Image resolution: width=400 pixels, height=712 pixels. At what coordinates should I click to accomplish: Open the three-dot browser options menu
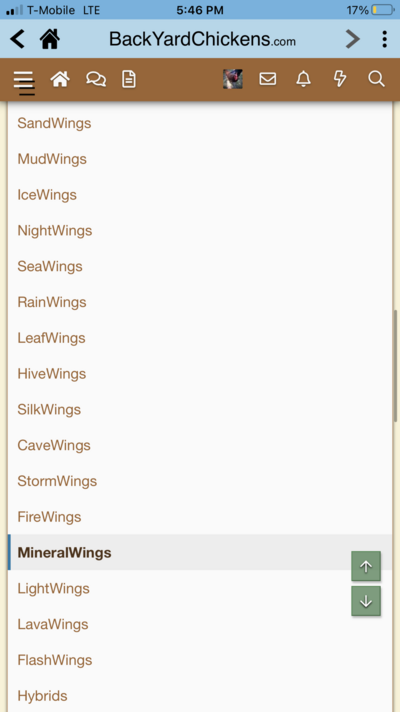click(x=385, y=40)
